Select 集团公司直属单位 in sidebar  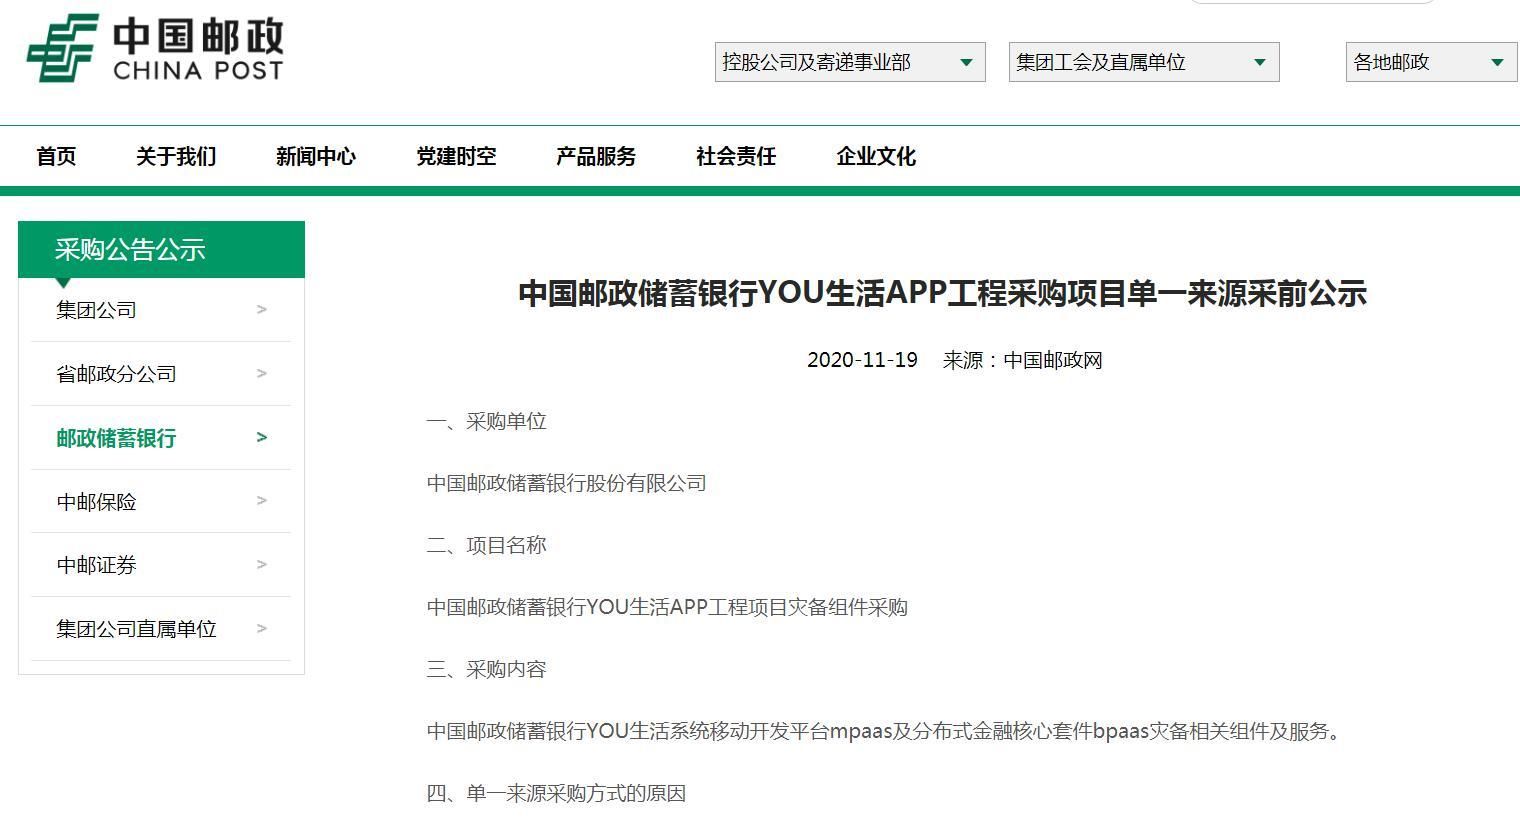[161, 629]
